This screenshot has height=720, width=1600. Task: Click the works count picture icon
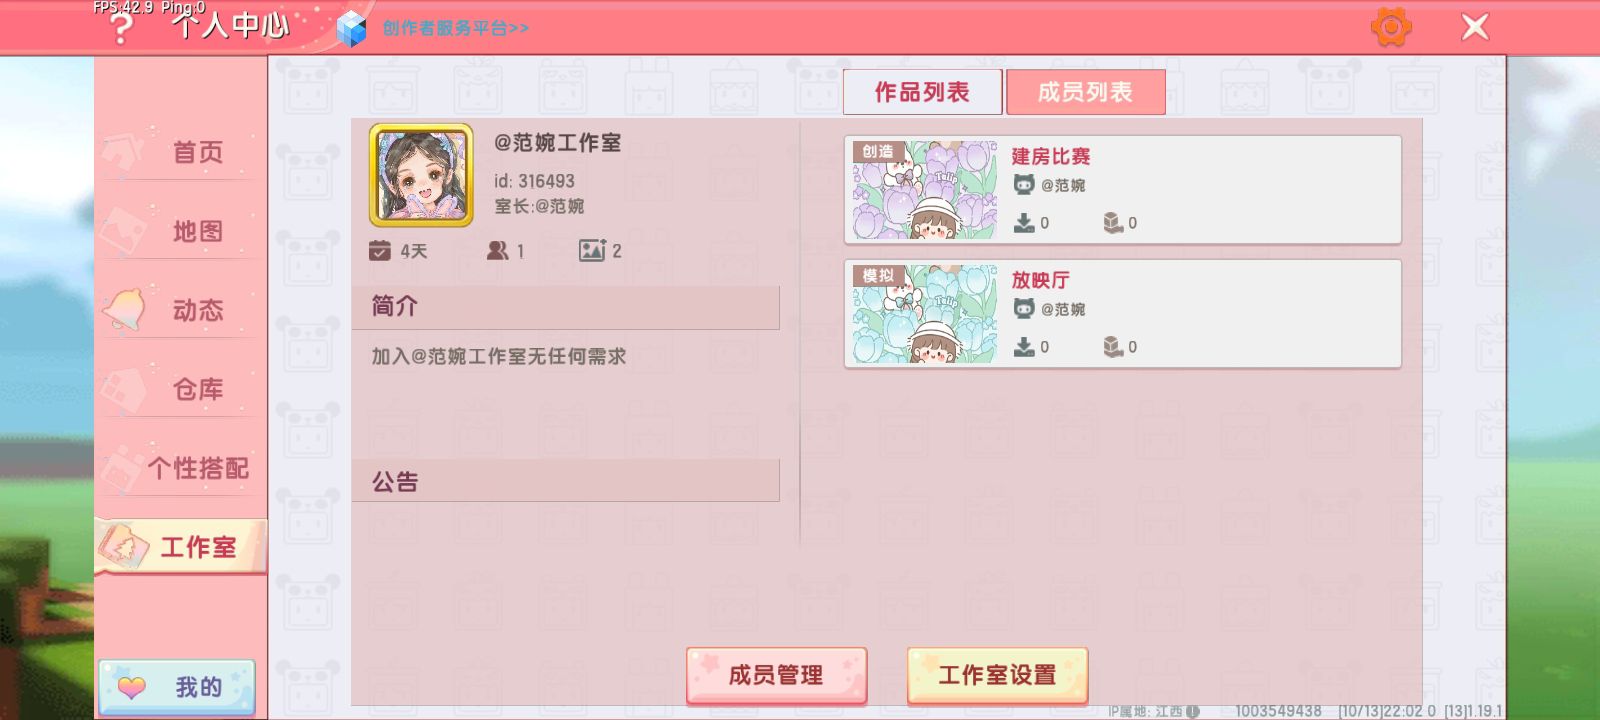tap(592, 250)
